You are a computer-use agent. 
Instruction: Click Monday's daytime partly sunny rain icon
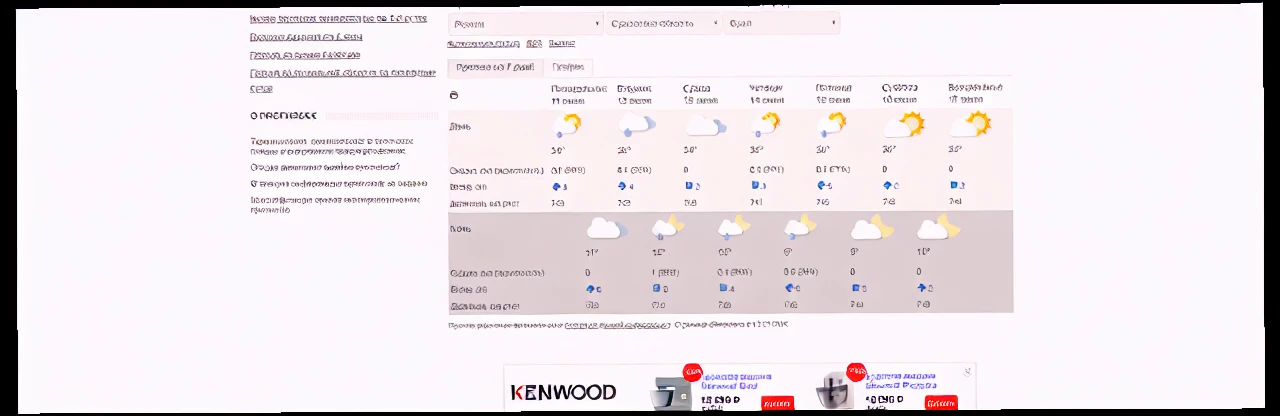566,125
